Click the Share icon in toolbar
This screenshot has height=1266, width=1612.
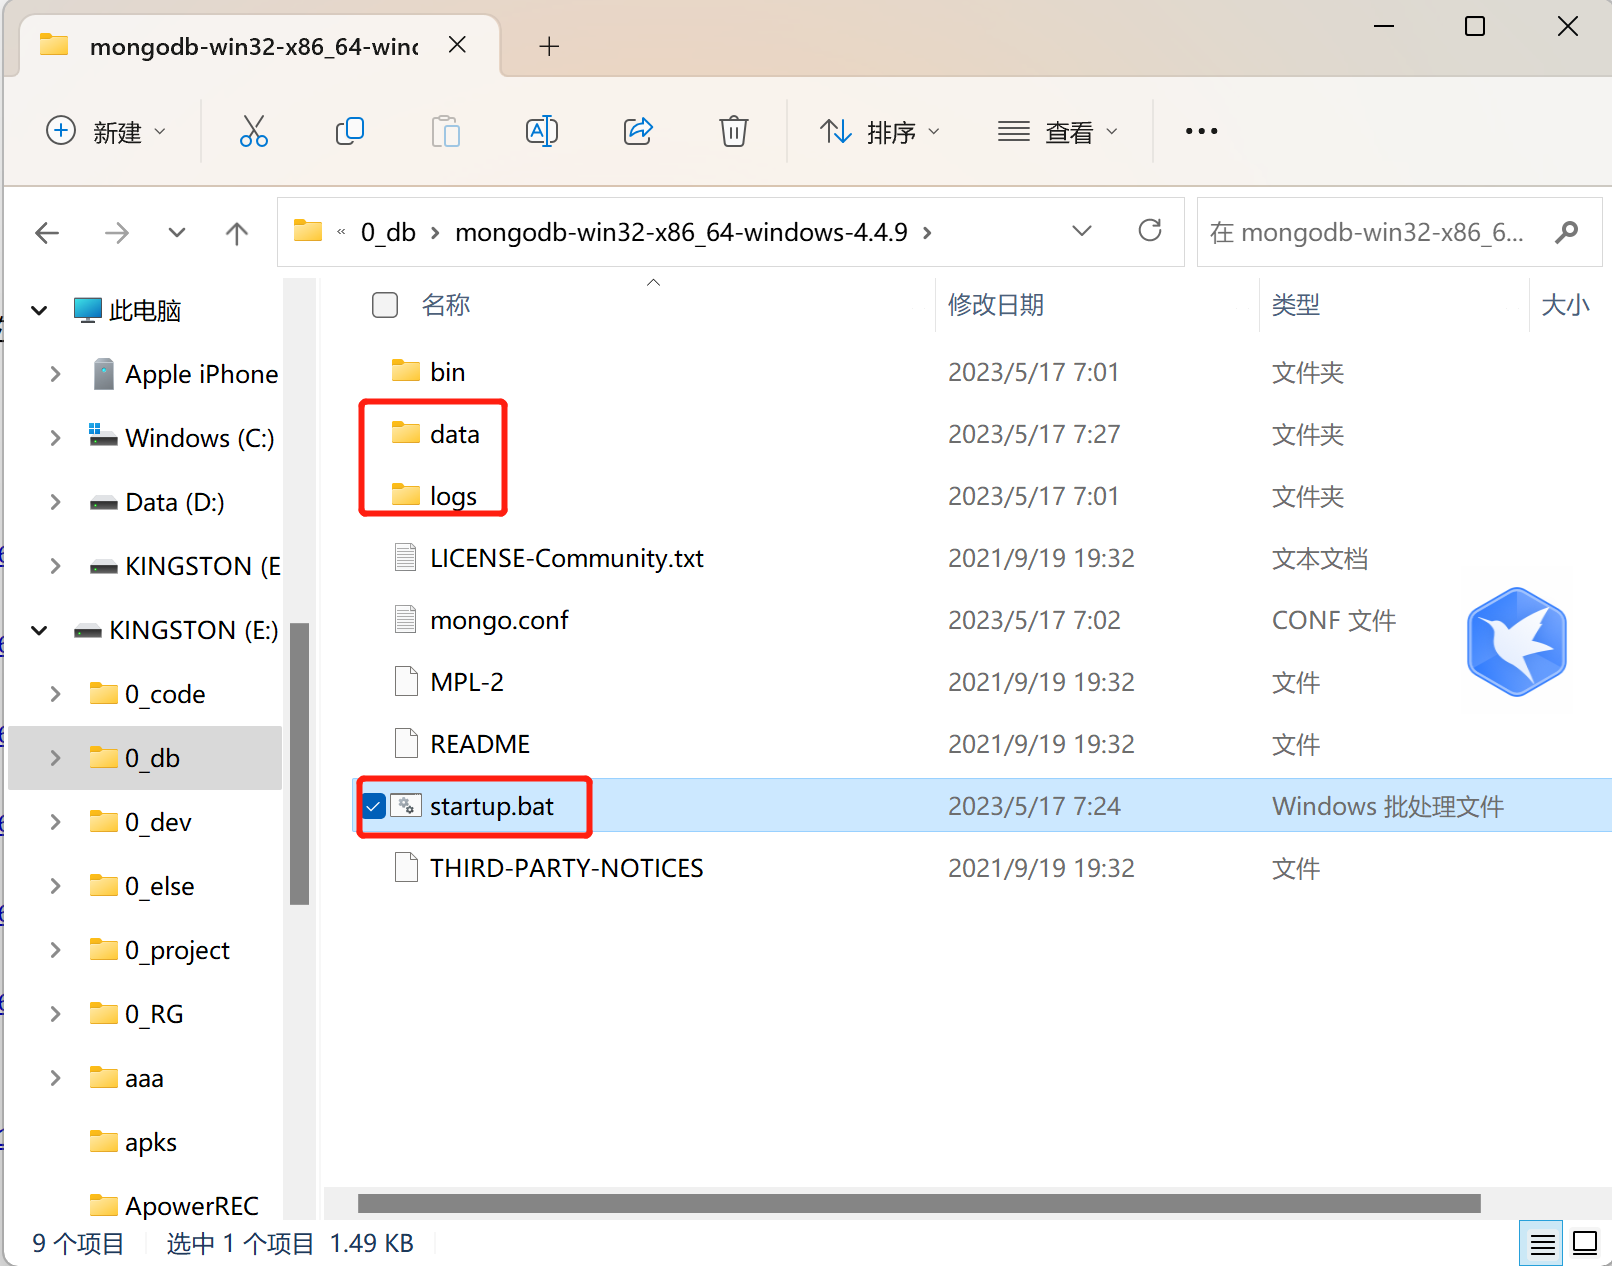(x=638, y=131)
